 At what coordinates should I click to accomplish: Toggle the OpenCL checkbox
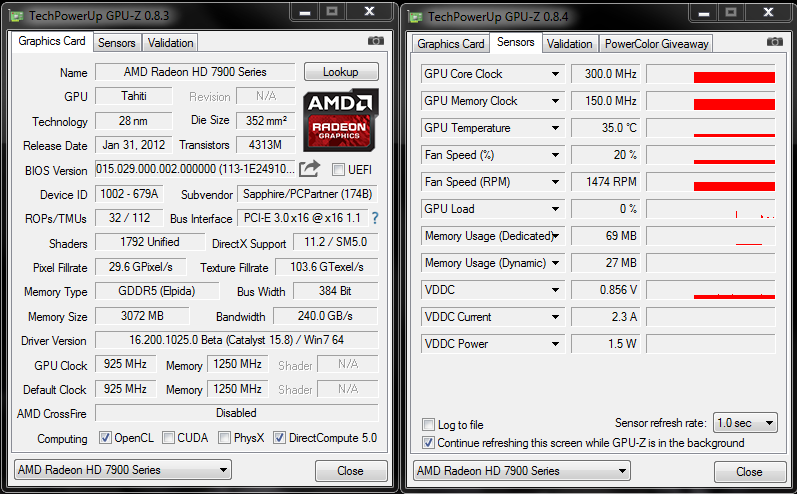pos(105,438)
